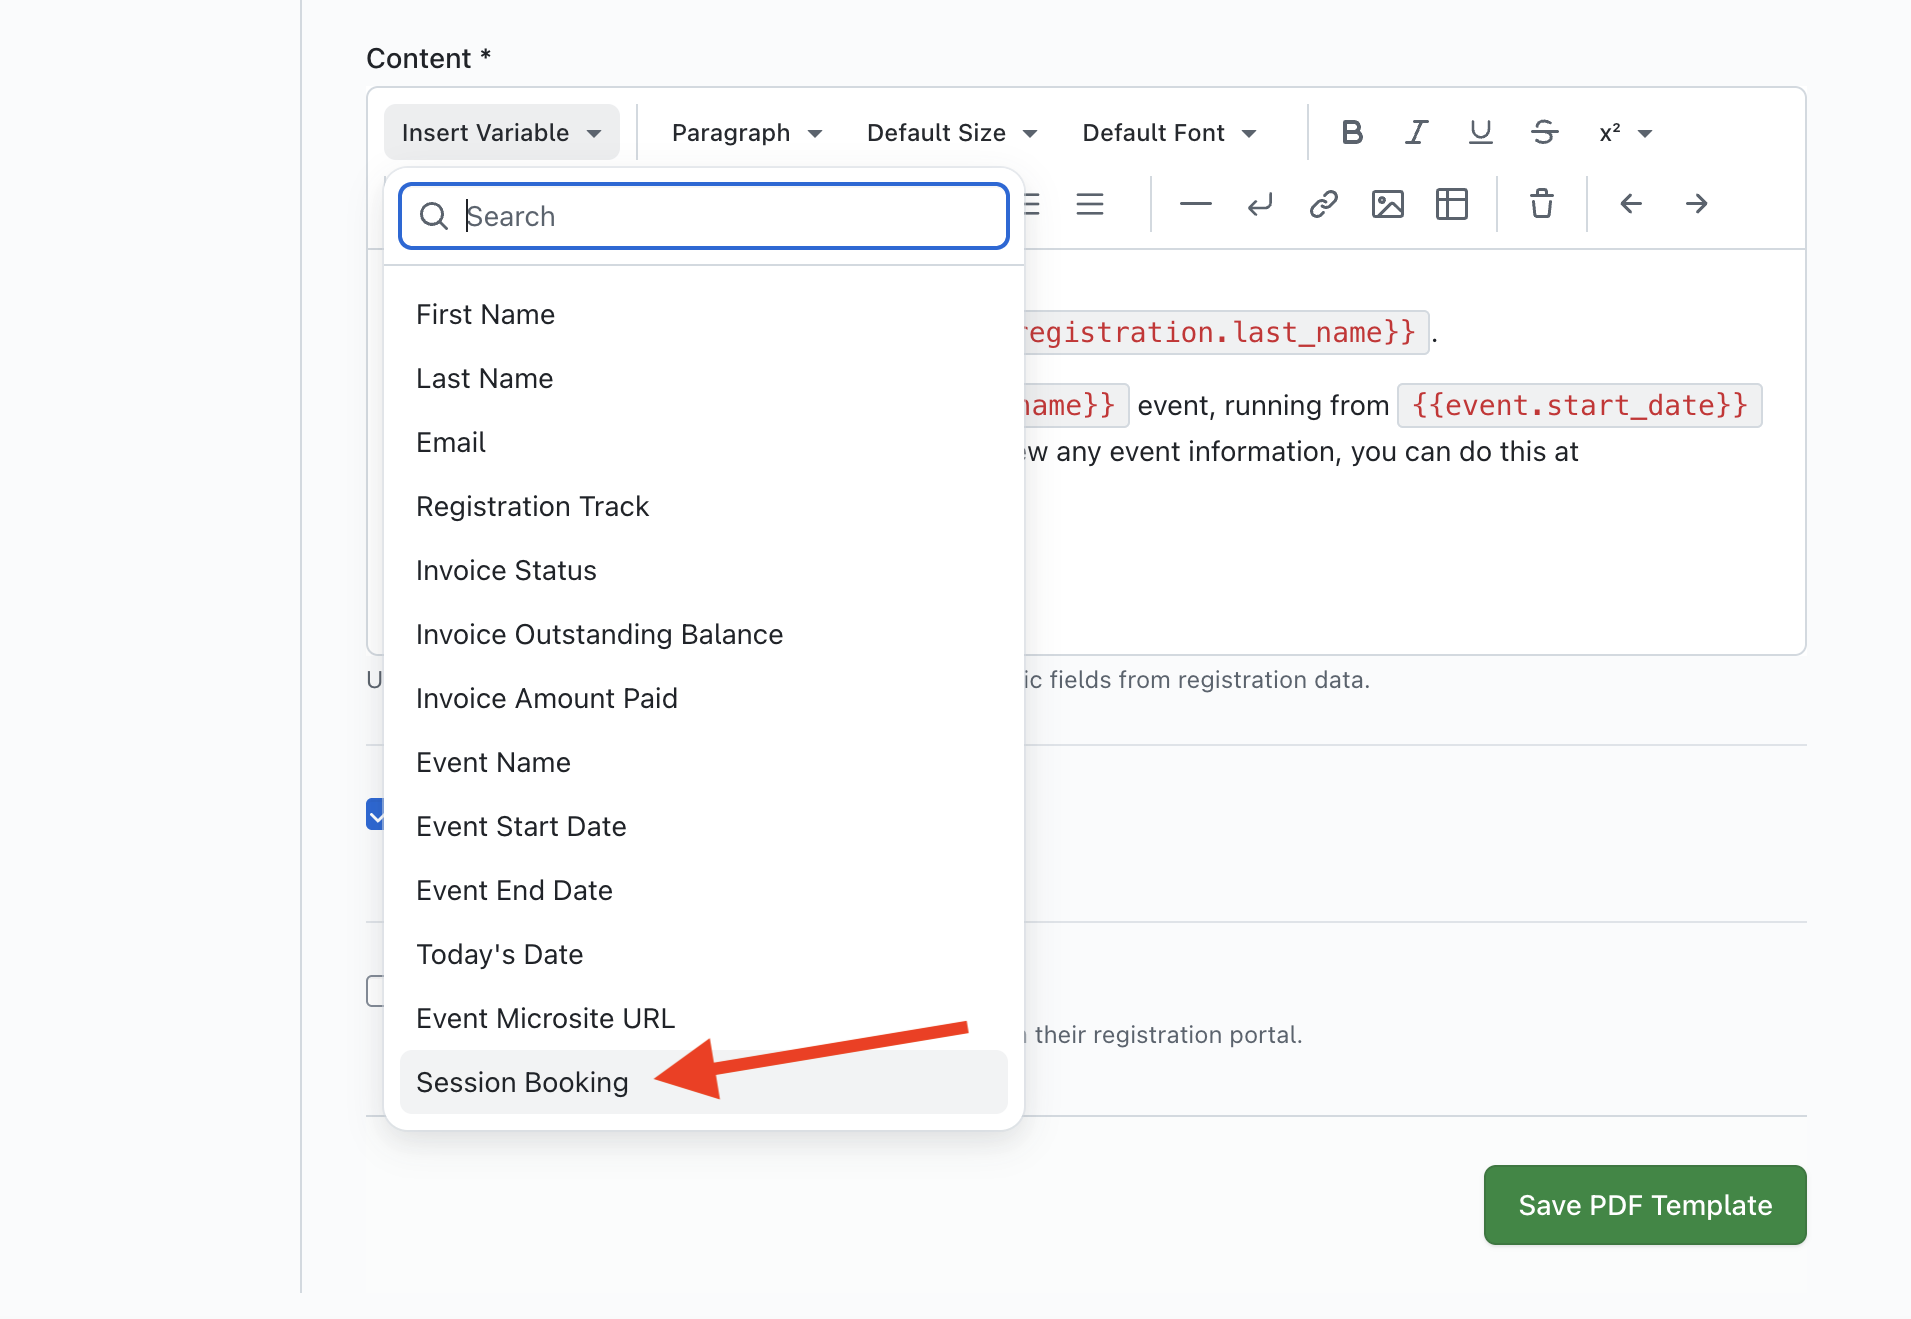
Task: Choose Event End Date variable
Action: click(x=703, y=890)
